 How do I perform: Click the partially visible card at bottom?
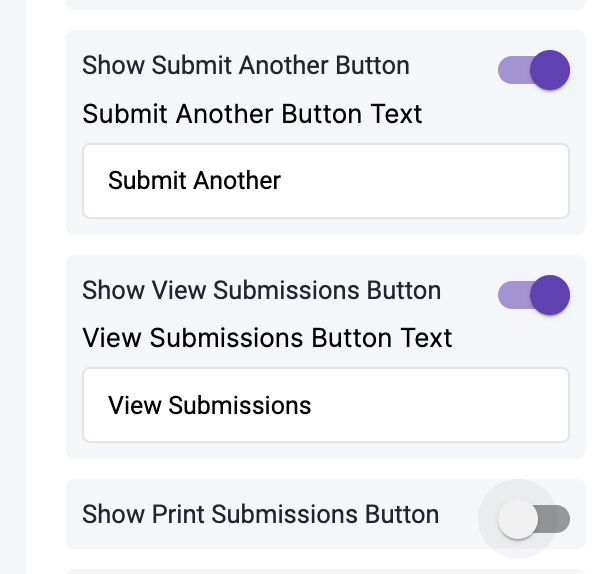(325, 571)
